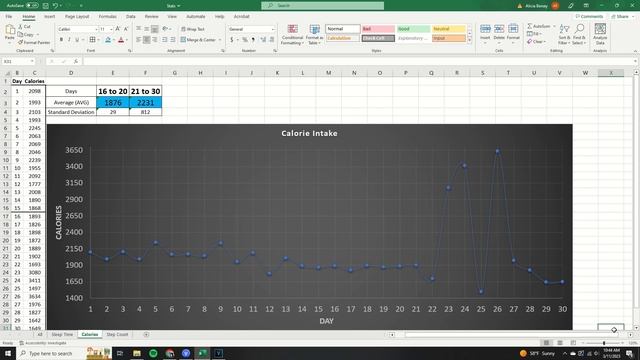Click the Align Left icon
This screenshot has width=640, height=360.
point(139,40)
